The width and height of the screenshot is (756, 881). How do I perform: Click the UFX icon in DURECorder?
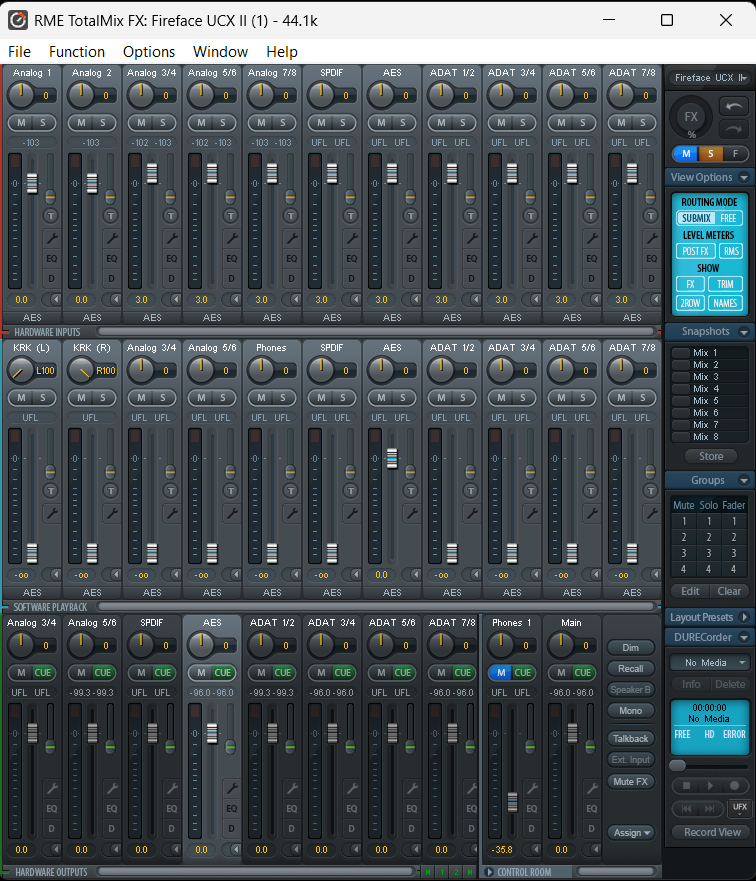point(740,807)
